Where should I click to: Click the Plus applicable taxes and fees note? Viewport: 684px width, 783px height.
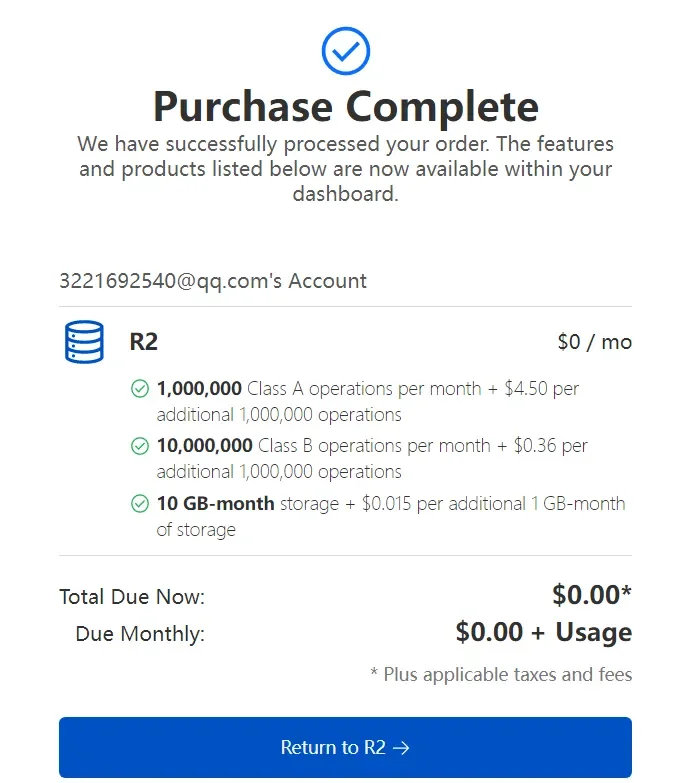tap(501, 674)
